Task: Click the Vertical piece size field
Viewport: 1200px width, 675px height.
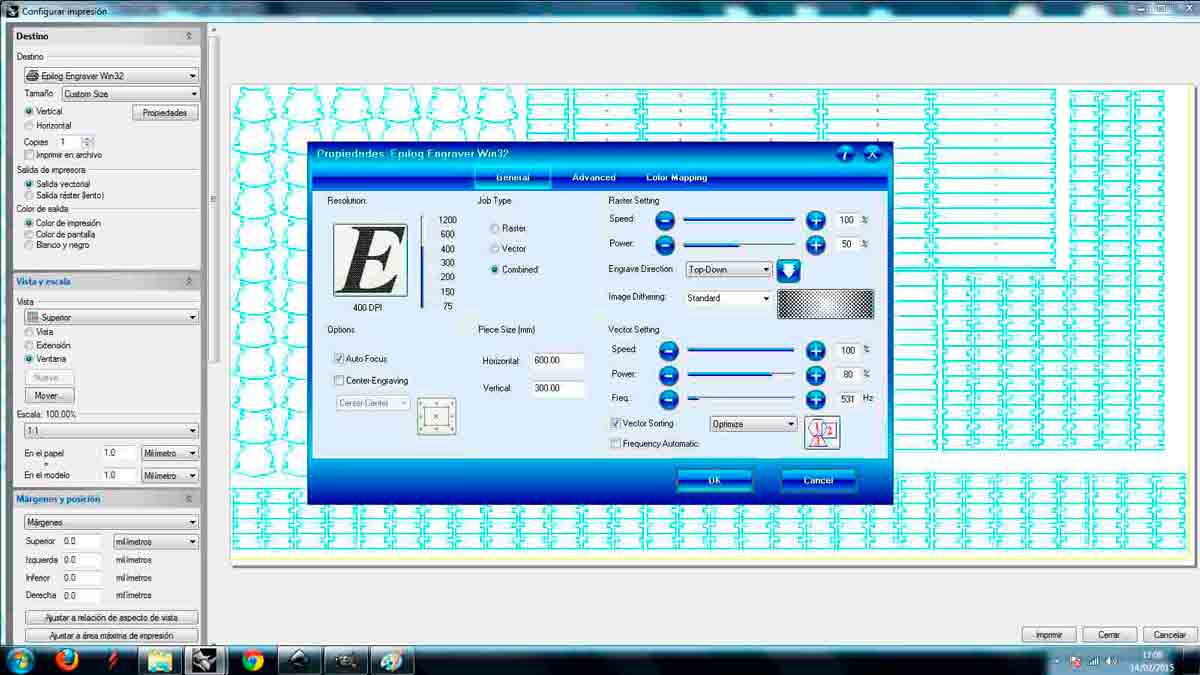Action: click(x=558, y=388)
